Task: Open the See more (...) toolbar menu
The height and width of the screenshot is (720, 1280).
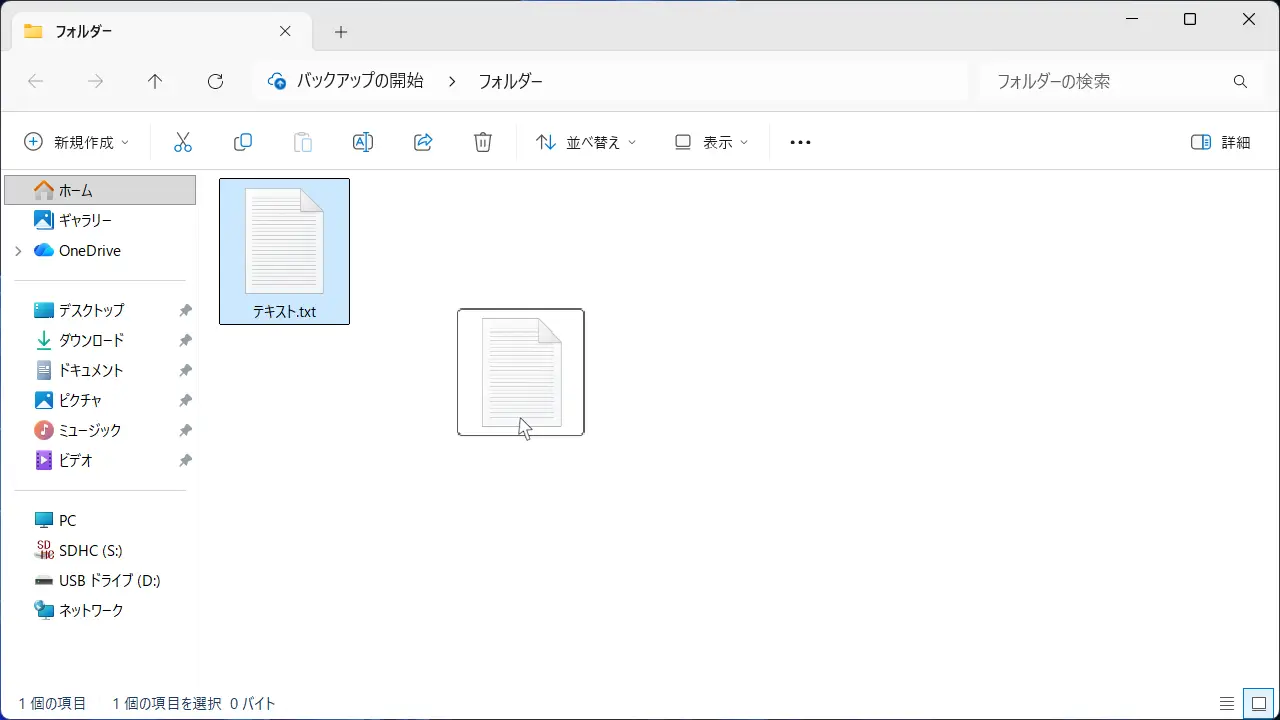Action: 800,142
